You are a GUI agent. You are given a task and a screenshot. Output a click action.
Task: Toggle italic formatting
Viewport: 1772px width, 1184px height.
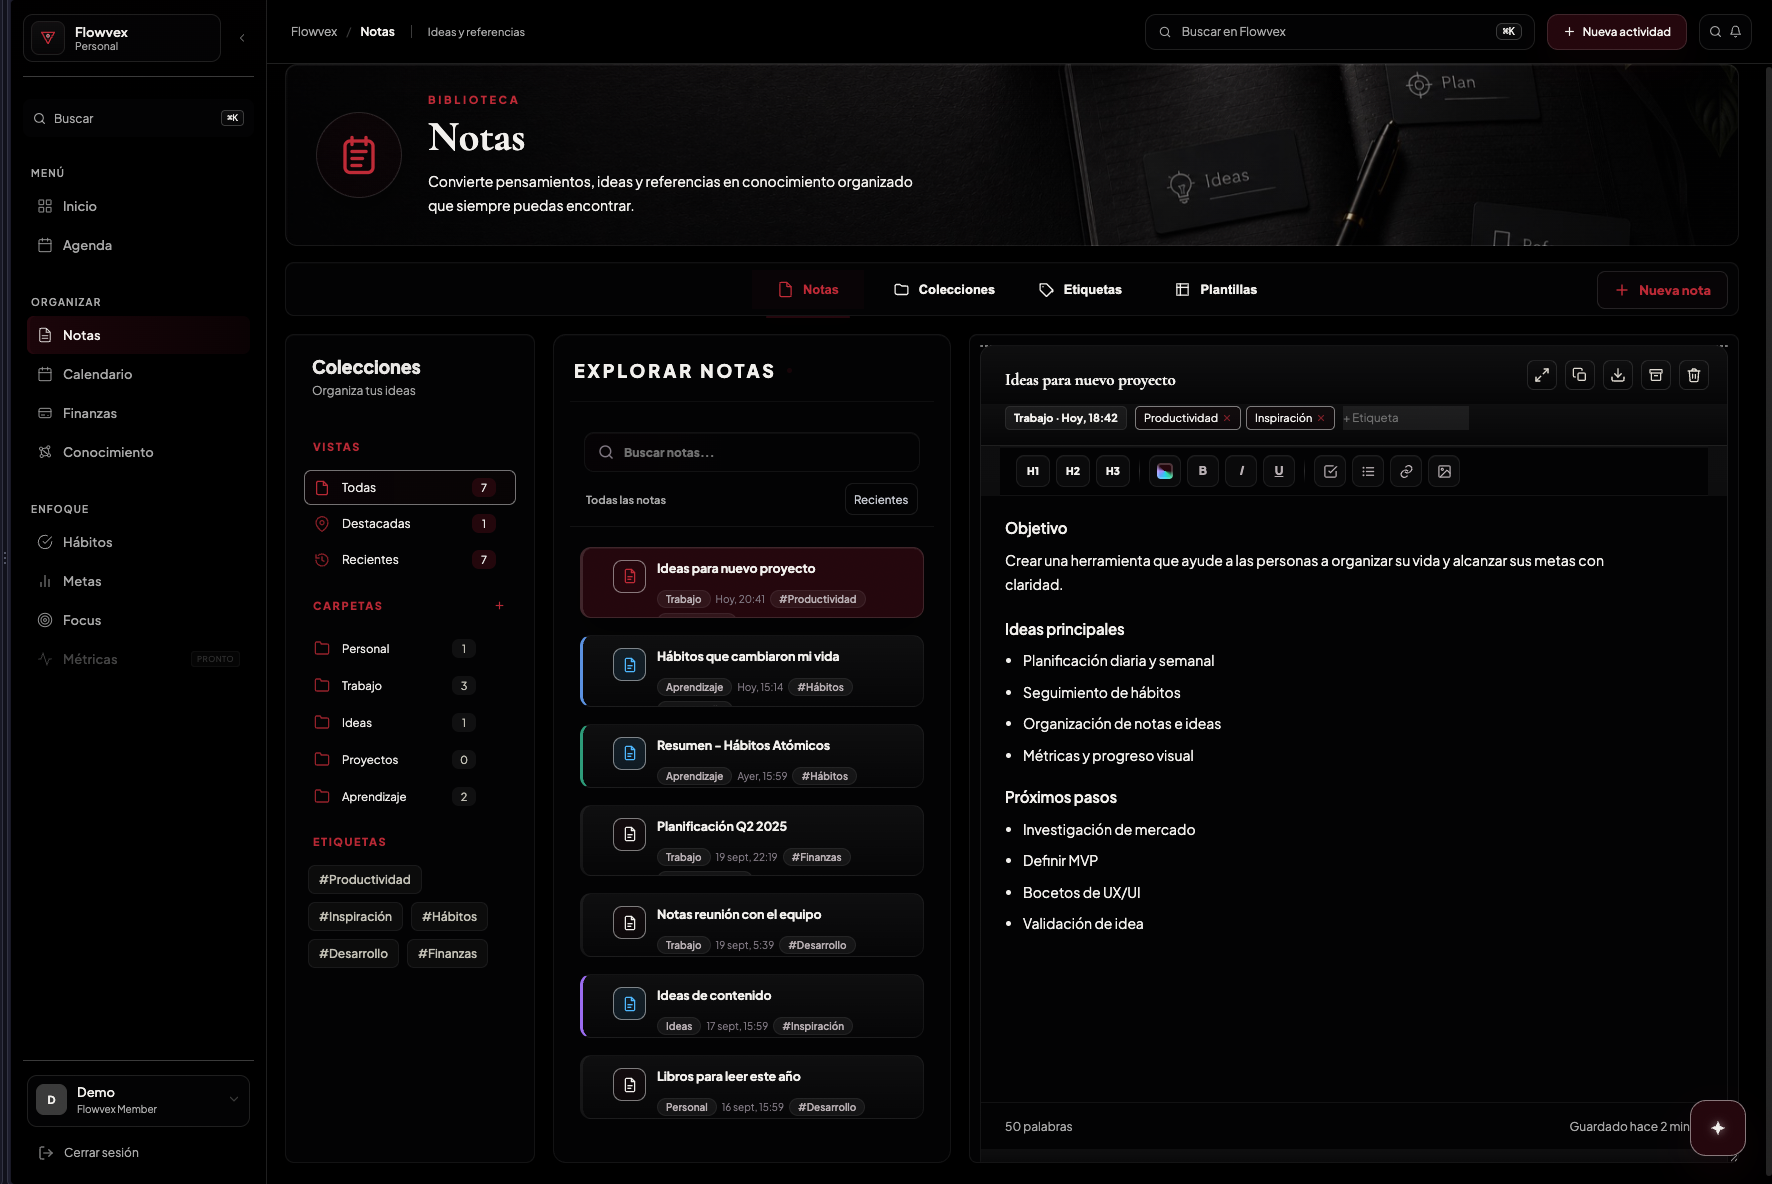[1241, 471]
